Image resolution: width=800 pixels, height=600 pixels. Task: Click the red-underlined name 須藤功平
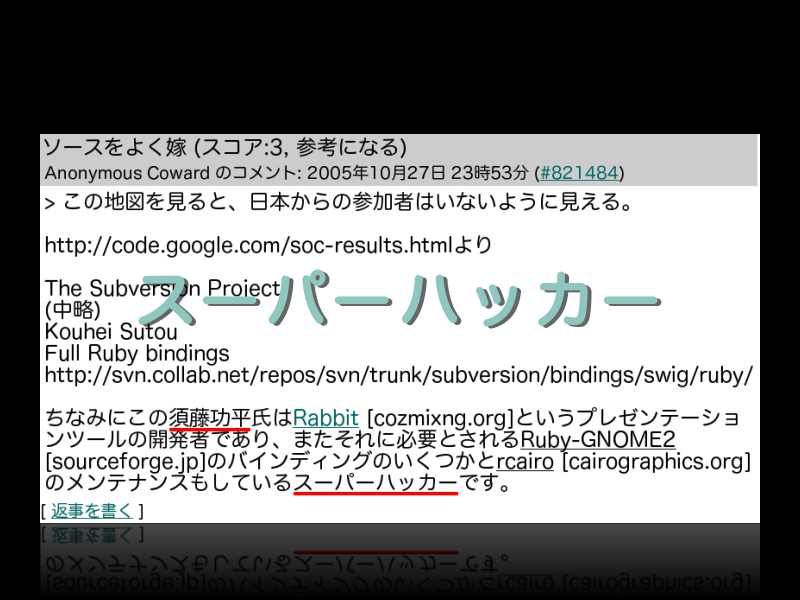tap(210, 418)
